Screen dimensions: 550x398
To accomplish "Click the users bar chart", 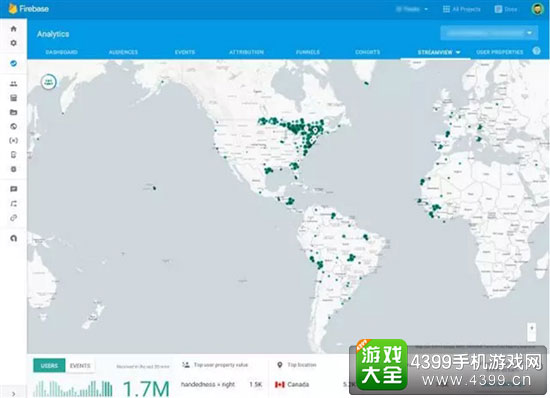I will pyautogui.click(x=73, y=389).
